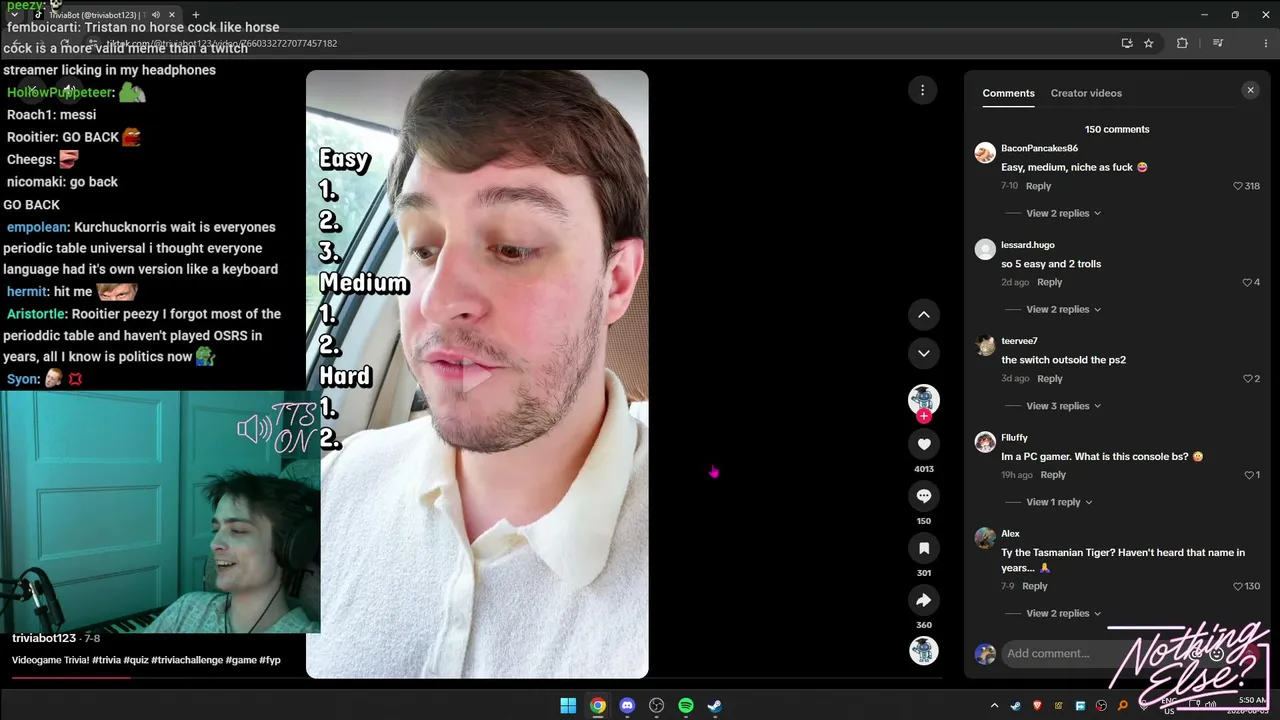The height and width of the screenshot is (720, 1280).
Task: Open the Windows Start menu
Action: (568, 706)
